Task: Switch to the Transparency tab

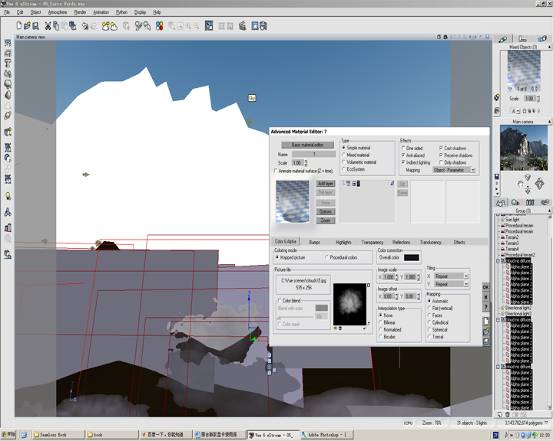Action: [x=372, y=242]
